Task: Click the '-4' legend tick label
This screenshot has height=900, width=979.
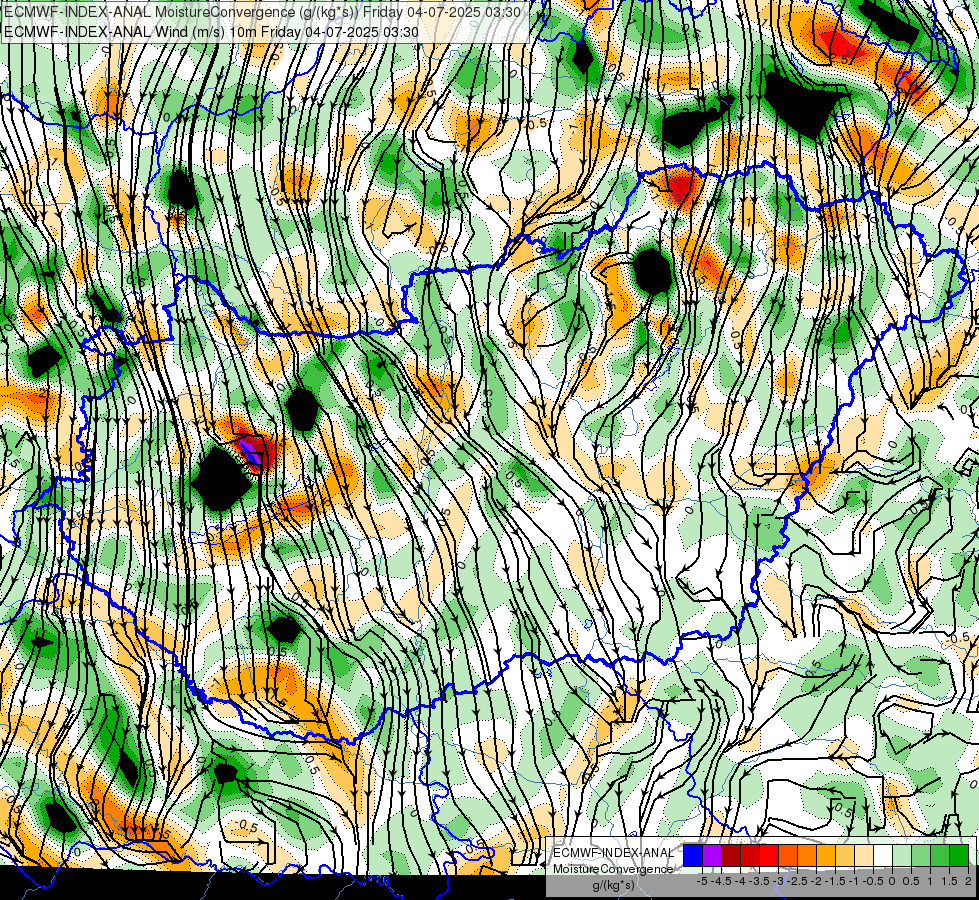Action: click(x=740, y=881)
